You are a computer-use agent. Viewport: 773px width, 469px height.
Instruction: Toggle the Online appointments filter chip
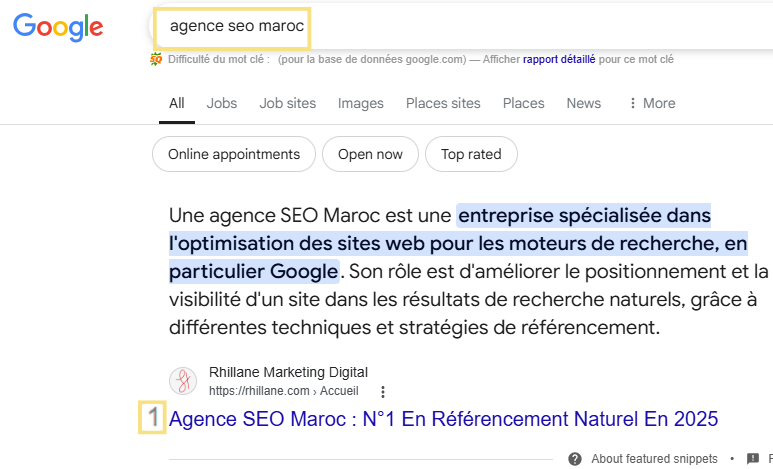pos(234,154)
